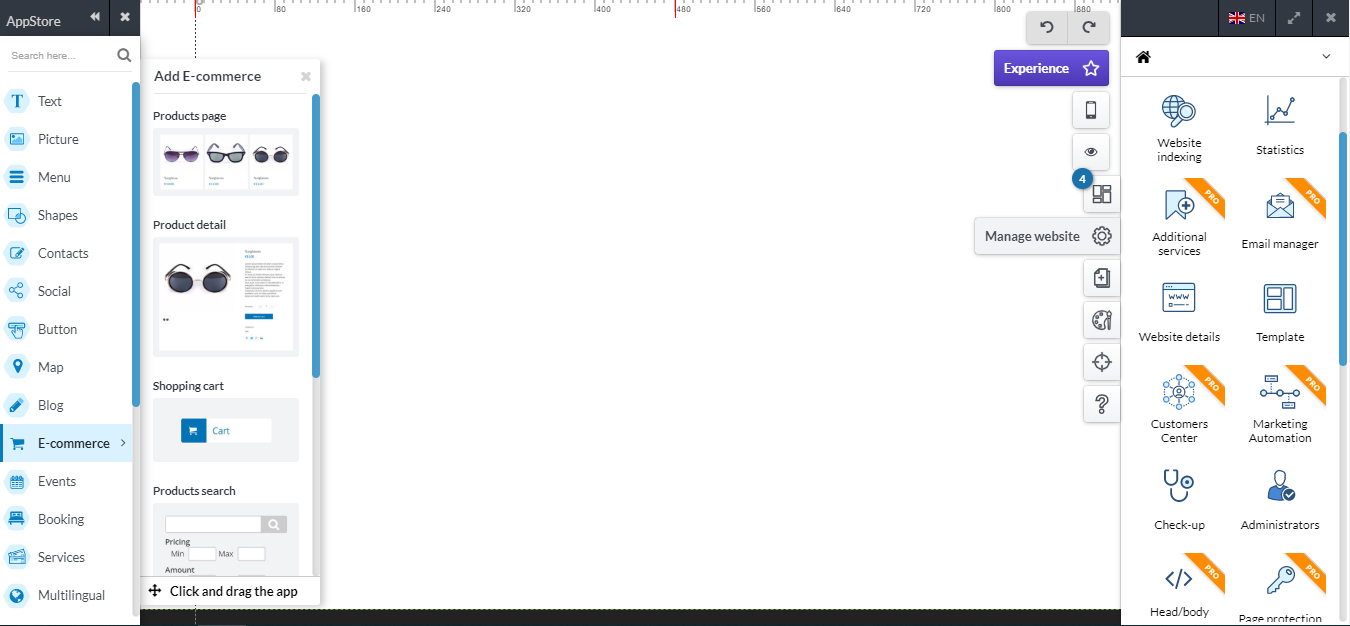Click the Experience button
The image size is (1350, 626).
point(1050,68)
